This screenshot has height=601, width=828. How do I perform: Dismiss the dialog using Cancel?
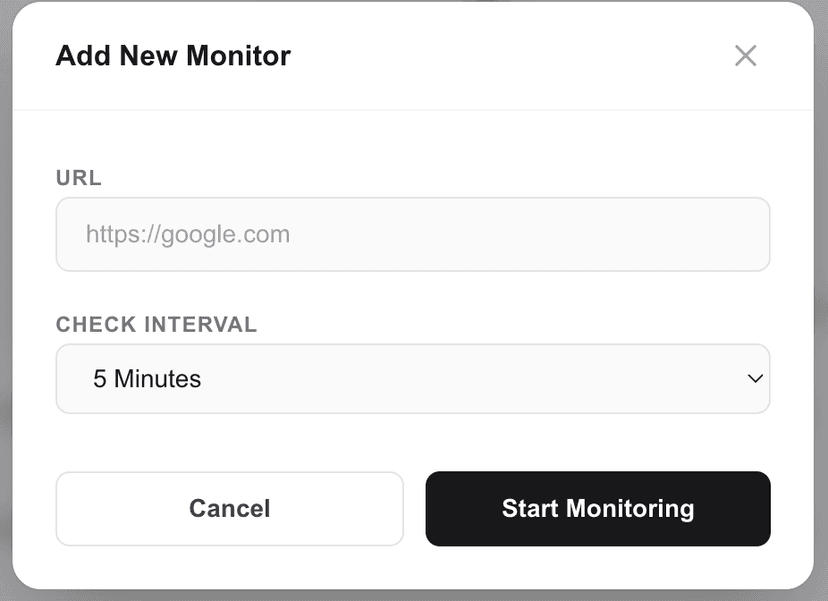click(229, 508)
